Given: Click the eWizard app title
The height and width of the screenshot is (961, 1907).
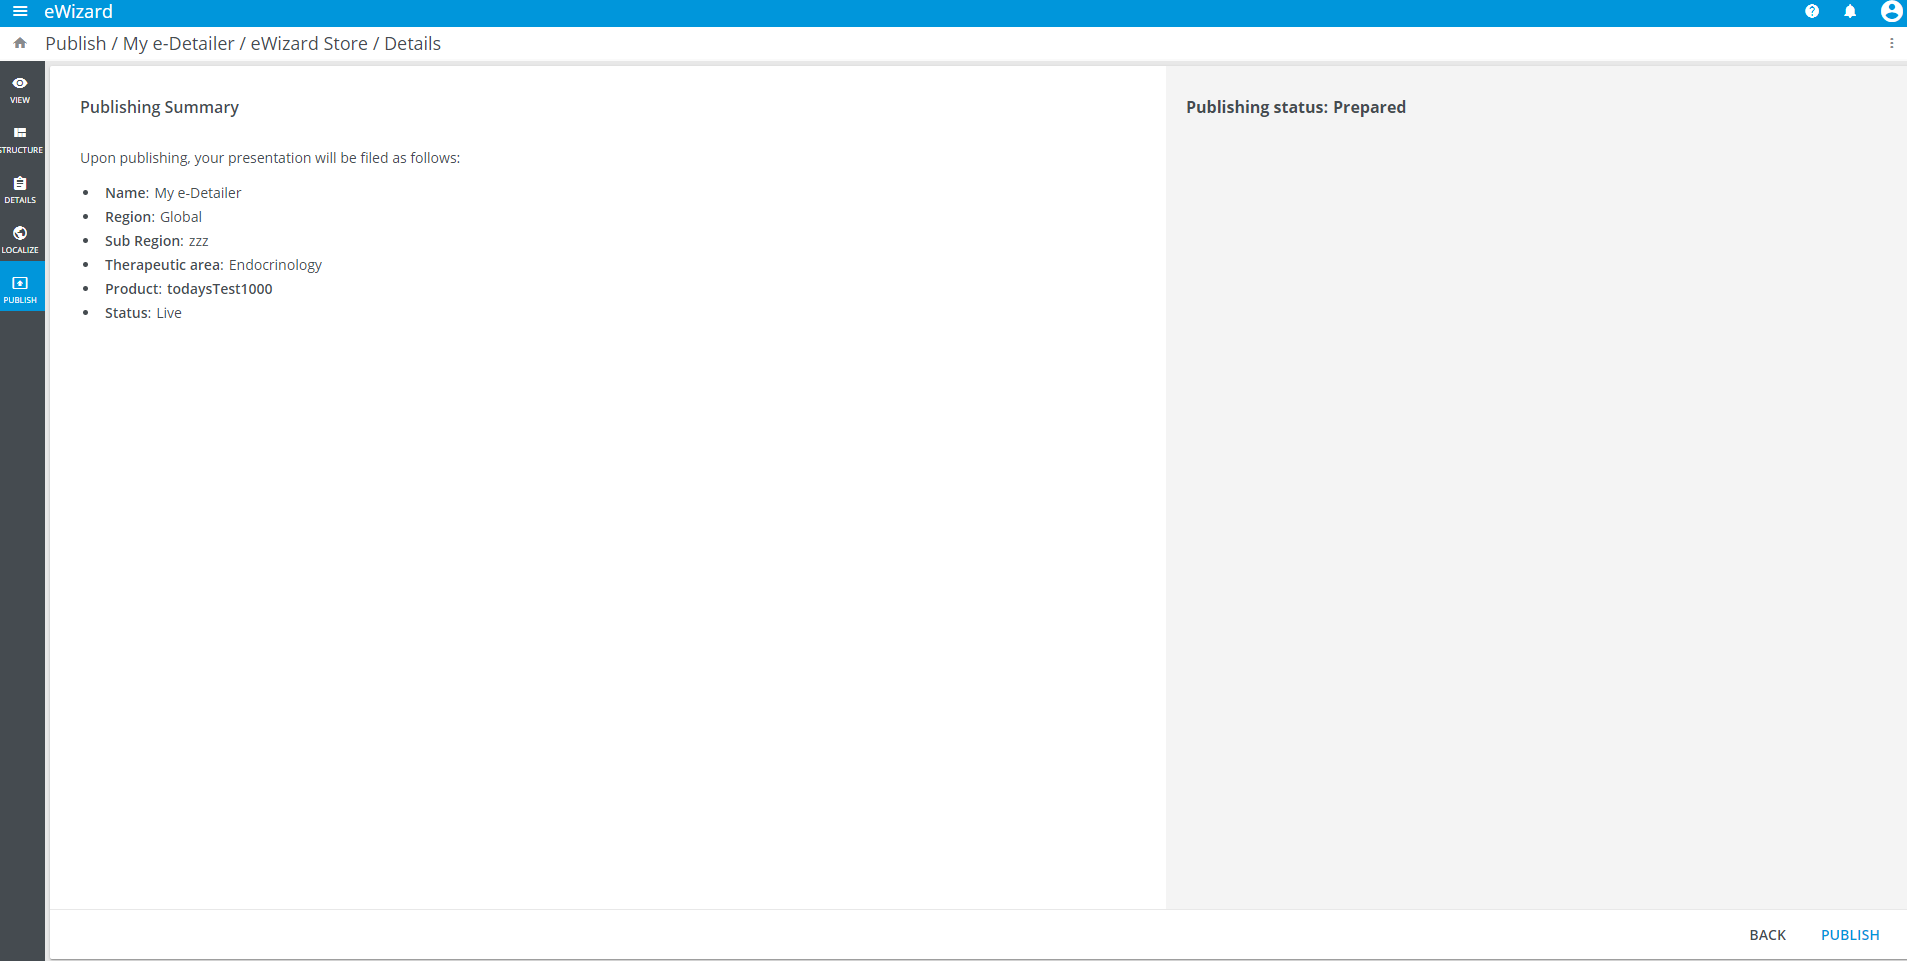Looking at the screenshot, I should (x=78, y=12).
